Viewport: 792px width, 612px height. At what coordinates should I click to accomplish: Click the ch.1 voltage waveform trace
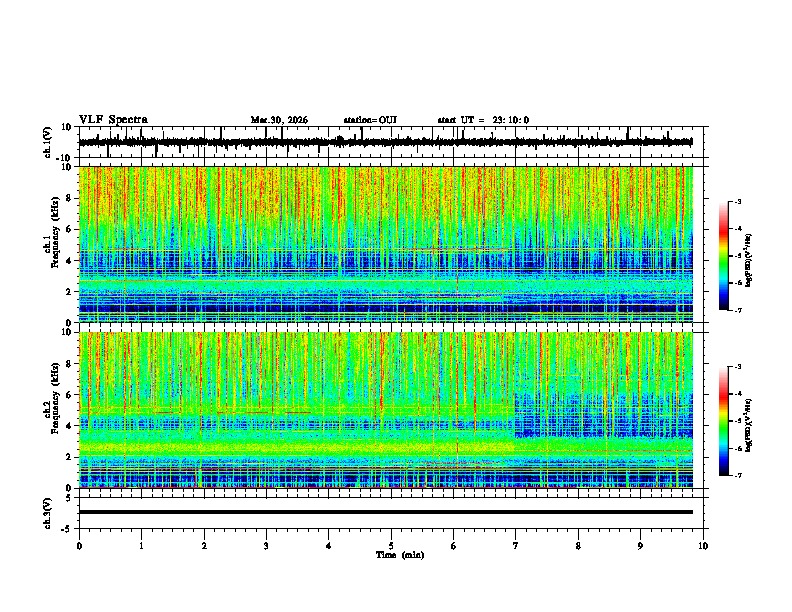(385, 142)
